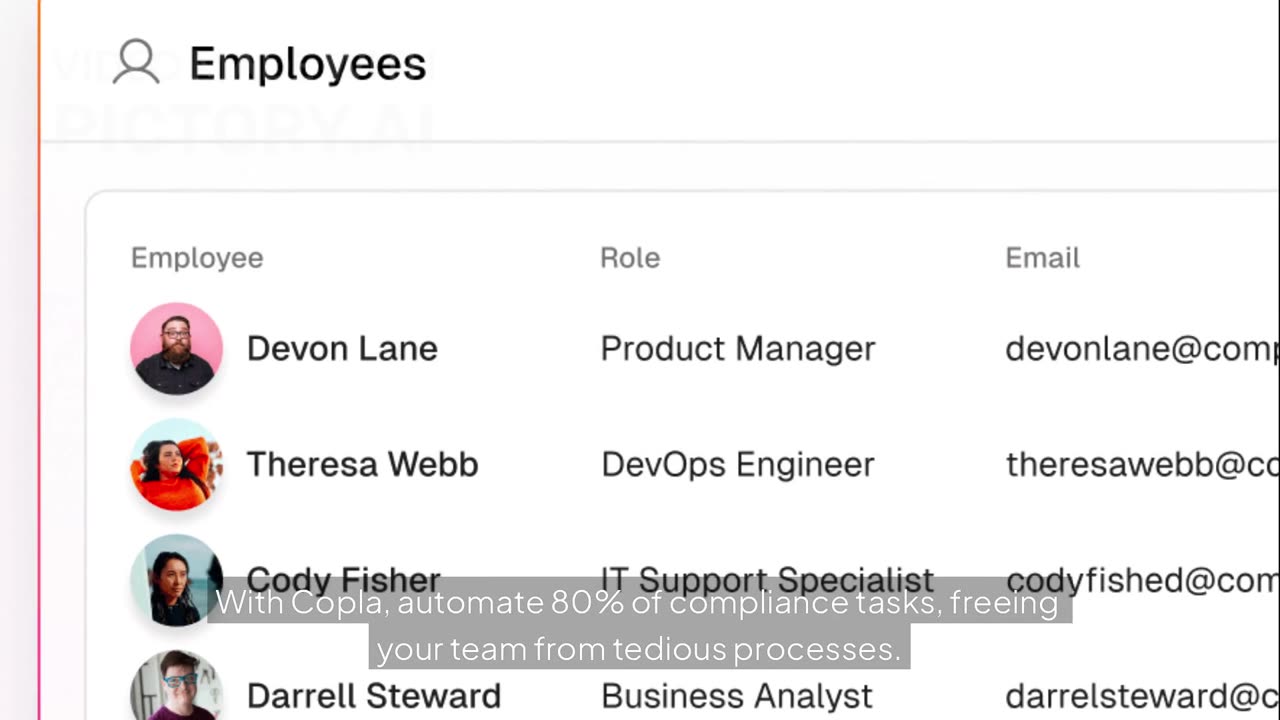This screenshot has width=1280, height=720.
Task: Open the Devon Lane employee name
Action: pos(342,348)
